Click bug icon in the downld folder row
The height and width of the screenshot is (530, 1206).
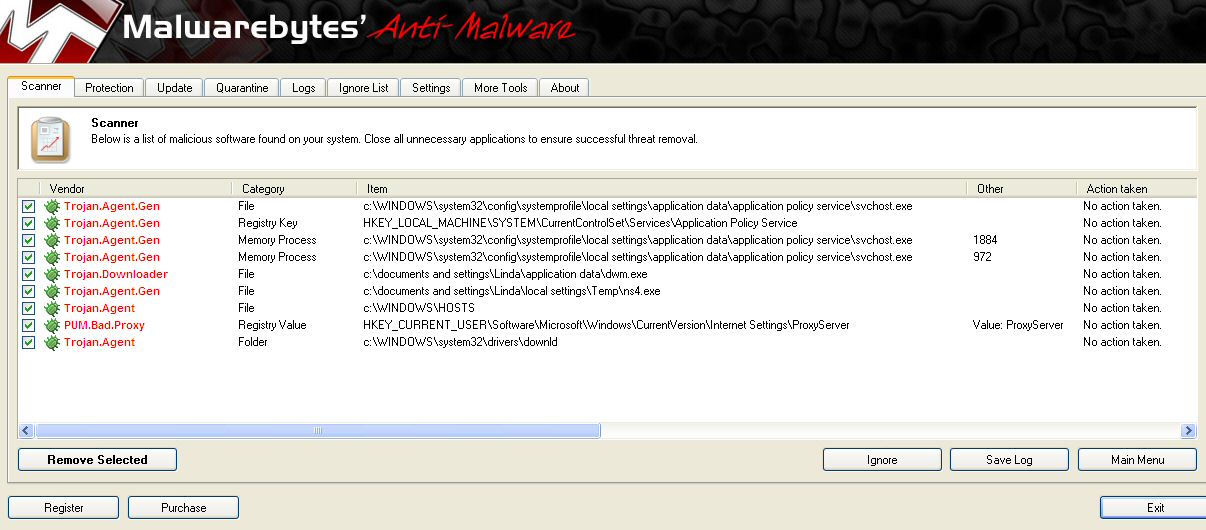tap(52, 342)
